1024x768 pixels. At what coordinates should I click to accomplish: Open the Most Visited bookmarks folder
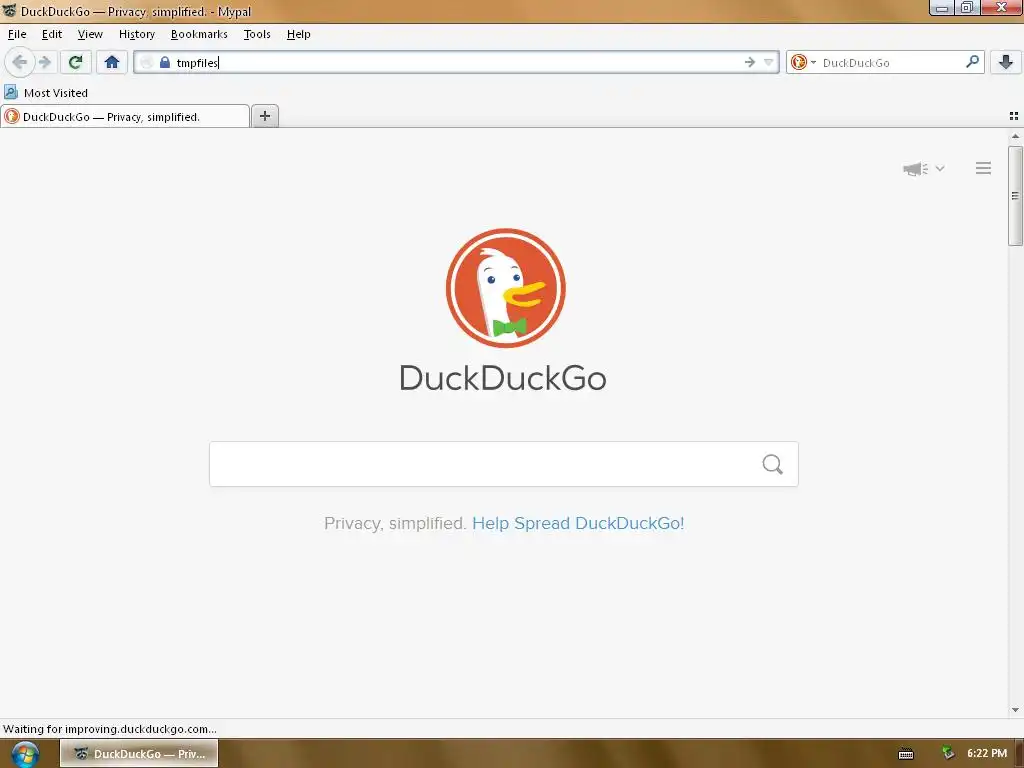[x=46, y=93]
